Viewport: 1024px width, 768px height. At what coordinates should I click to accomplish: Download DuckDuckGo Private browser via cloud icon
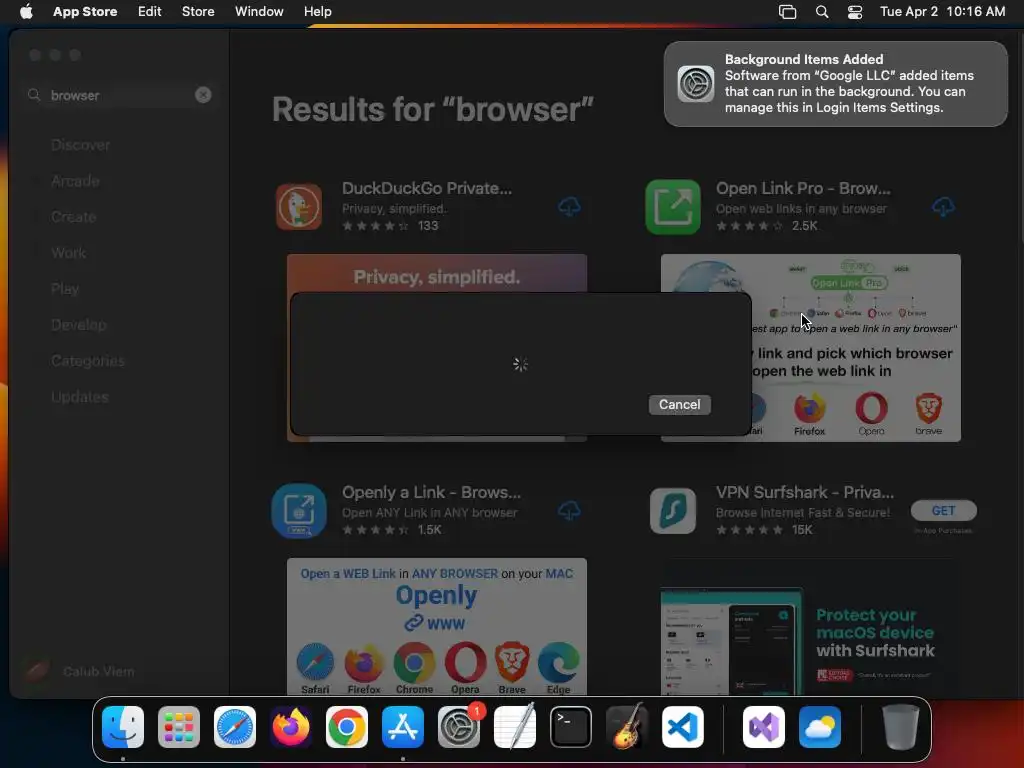click(569, 207)
